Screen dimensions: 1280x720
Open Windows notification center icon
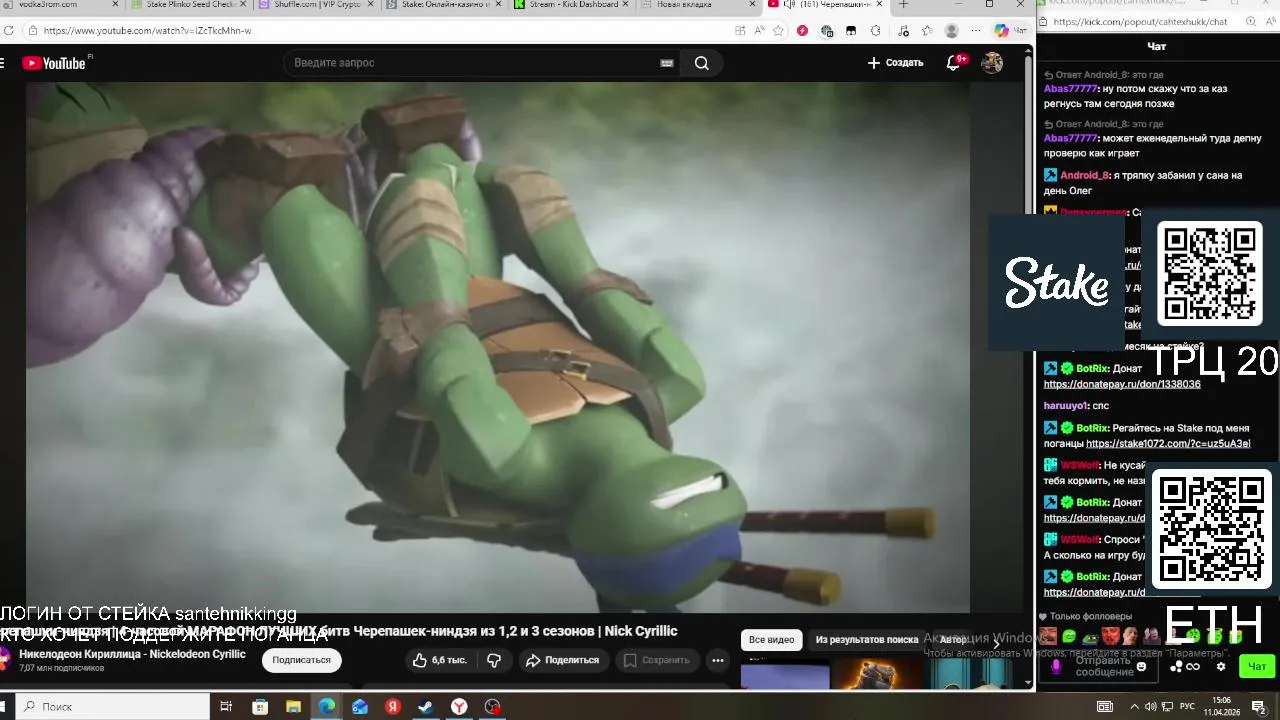coord(1259,707)
